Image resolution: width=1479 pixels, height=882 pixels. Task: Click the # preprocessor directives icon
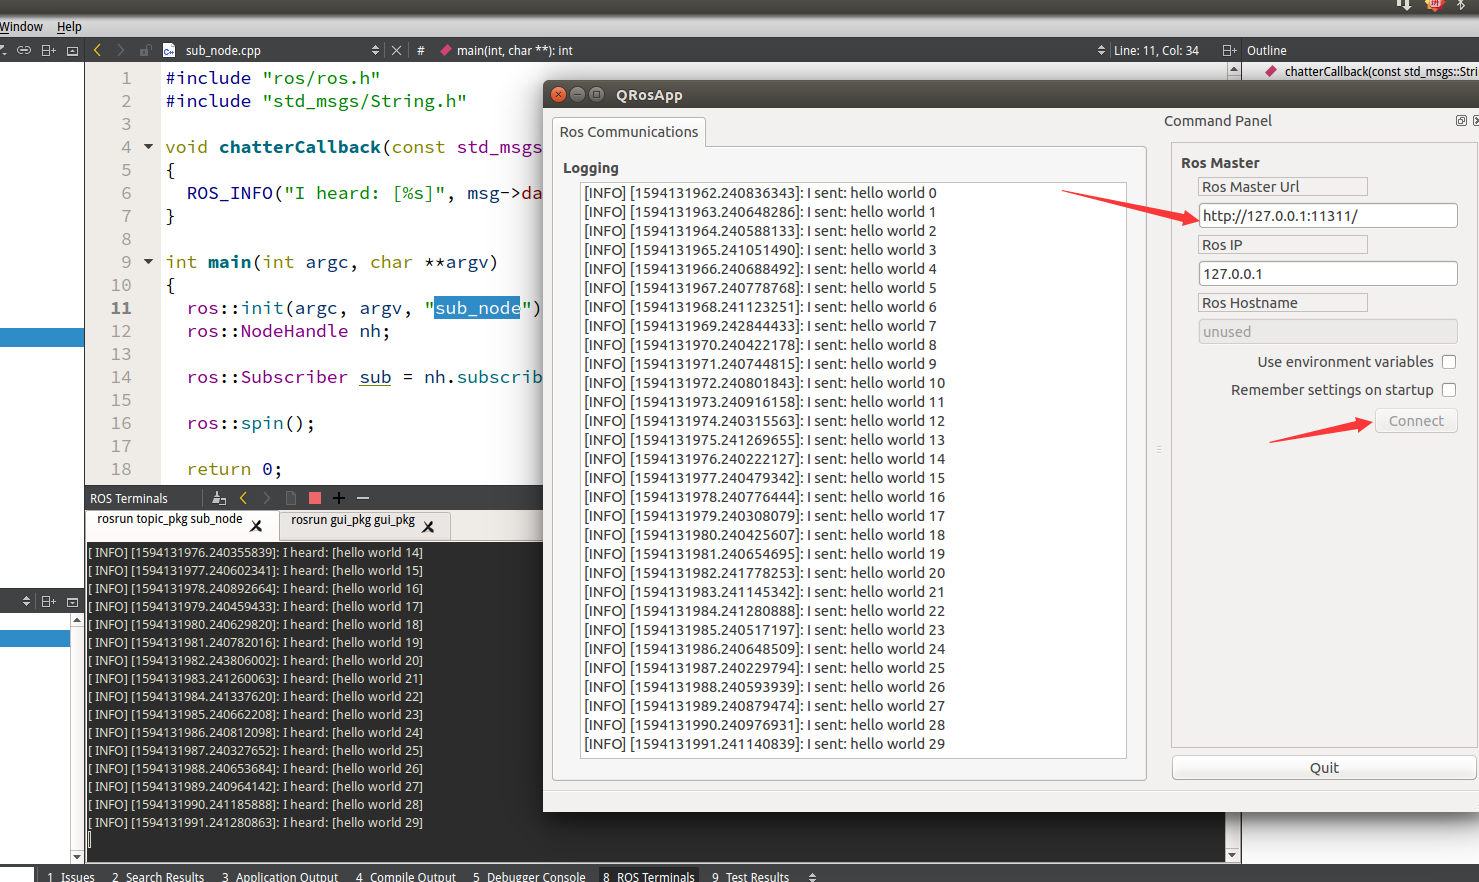[421, 50]
